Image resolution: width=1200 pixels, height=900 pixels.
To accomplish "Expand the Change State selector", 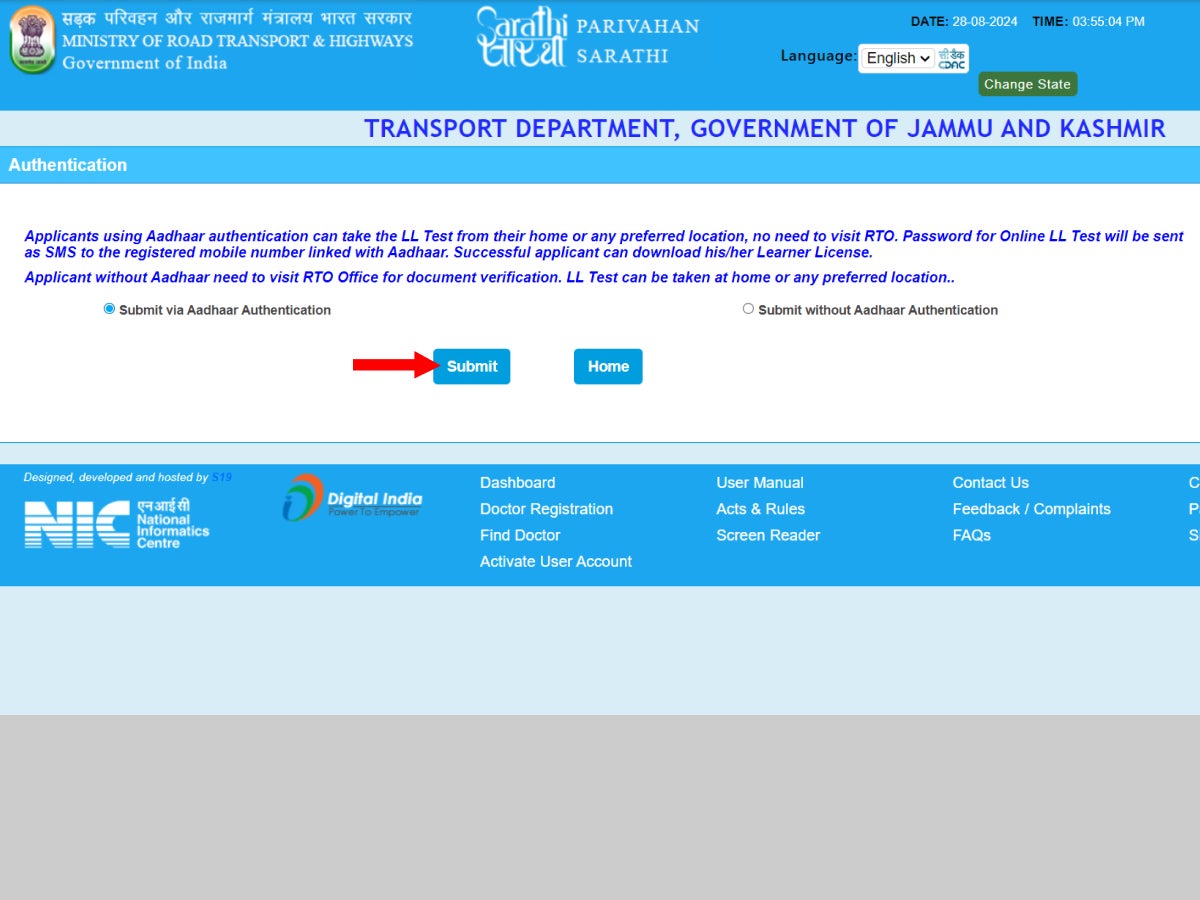I will click(1027, 84).
